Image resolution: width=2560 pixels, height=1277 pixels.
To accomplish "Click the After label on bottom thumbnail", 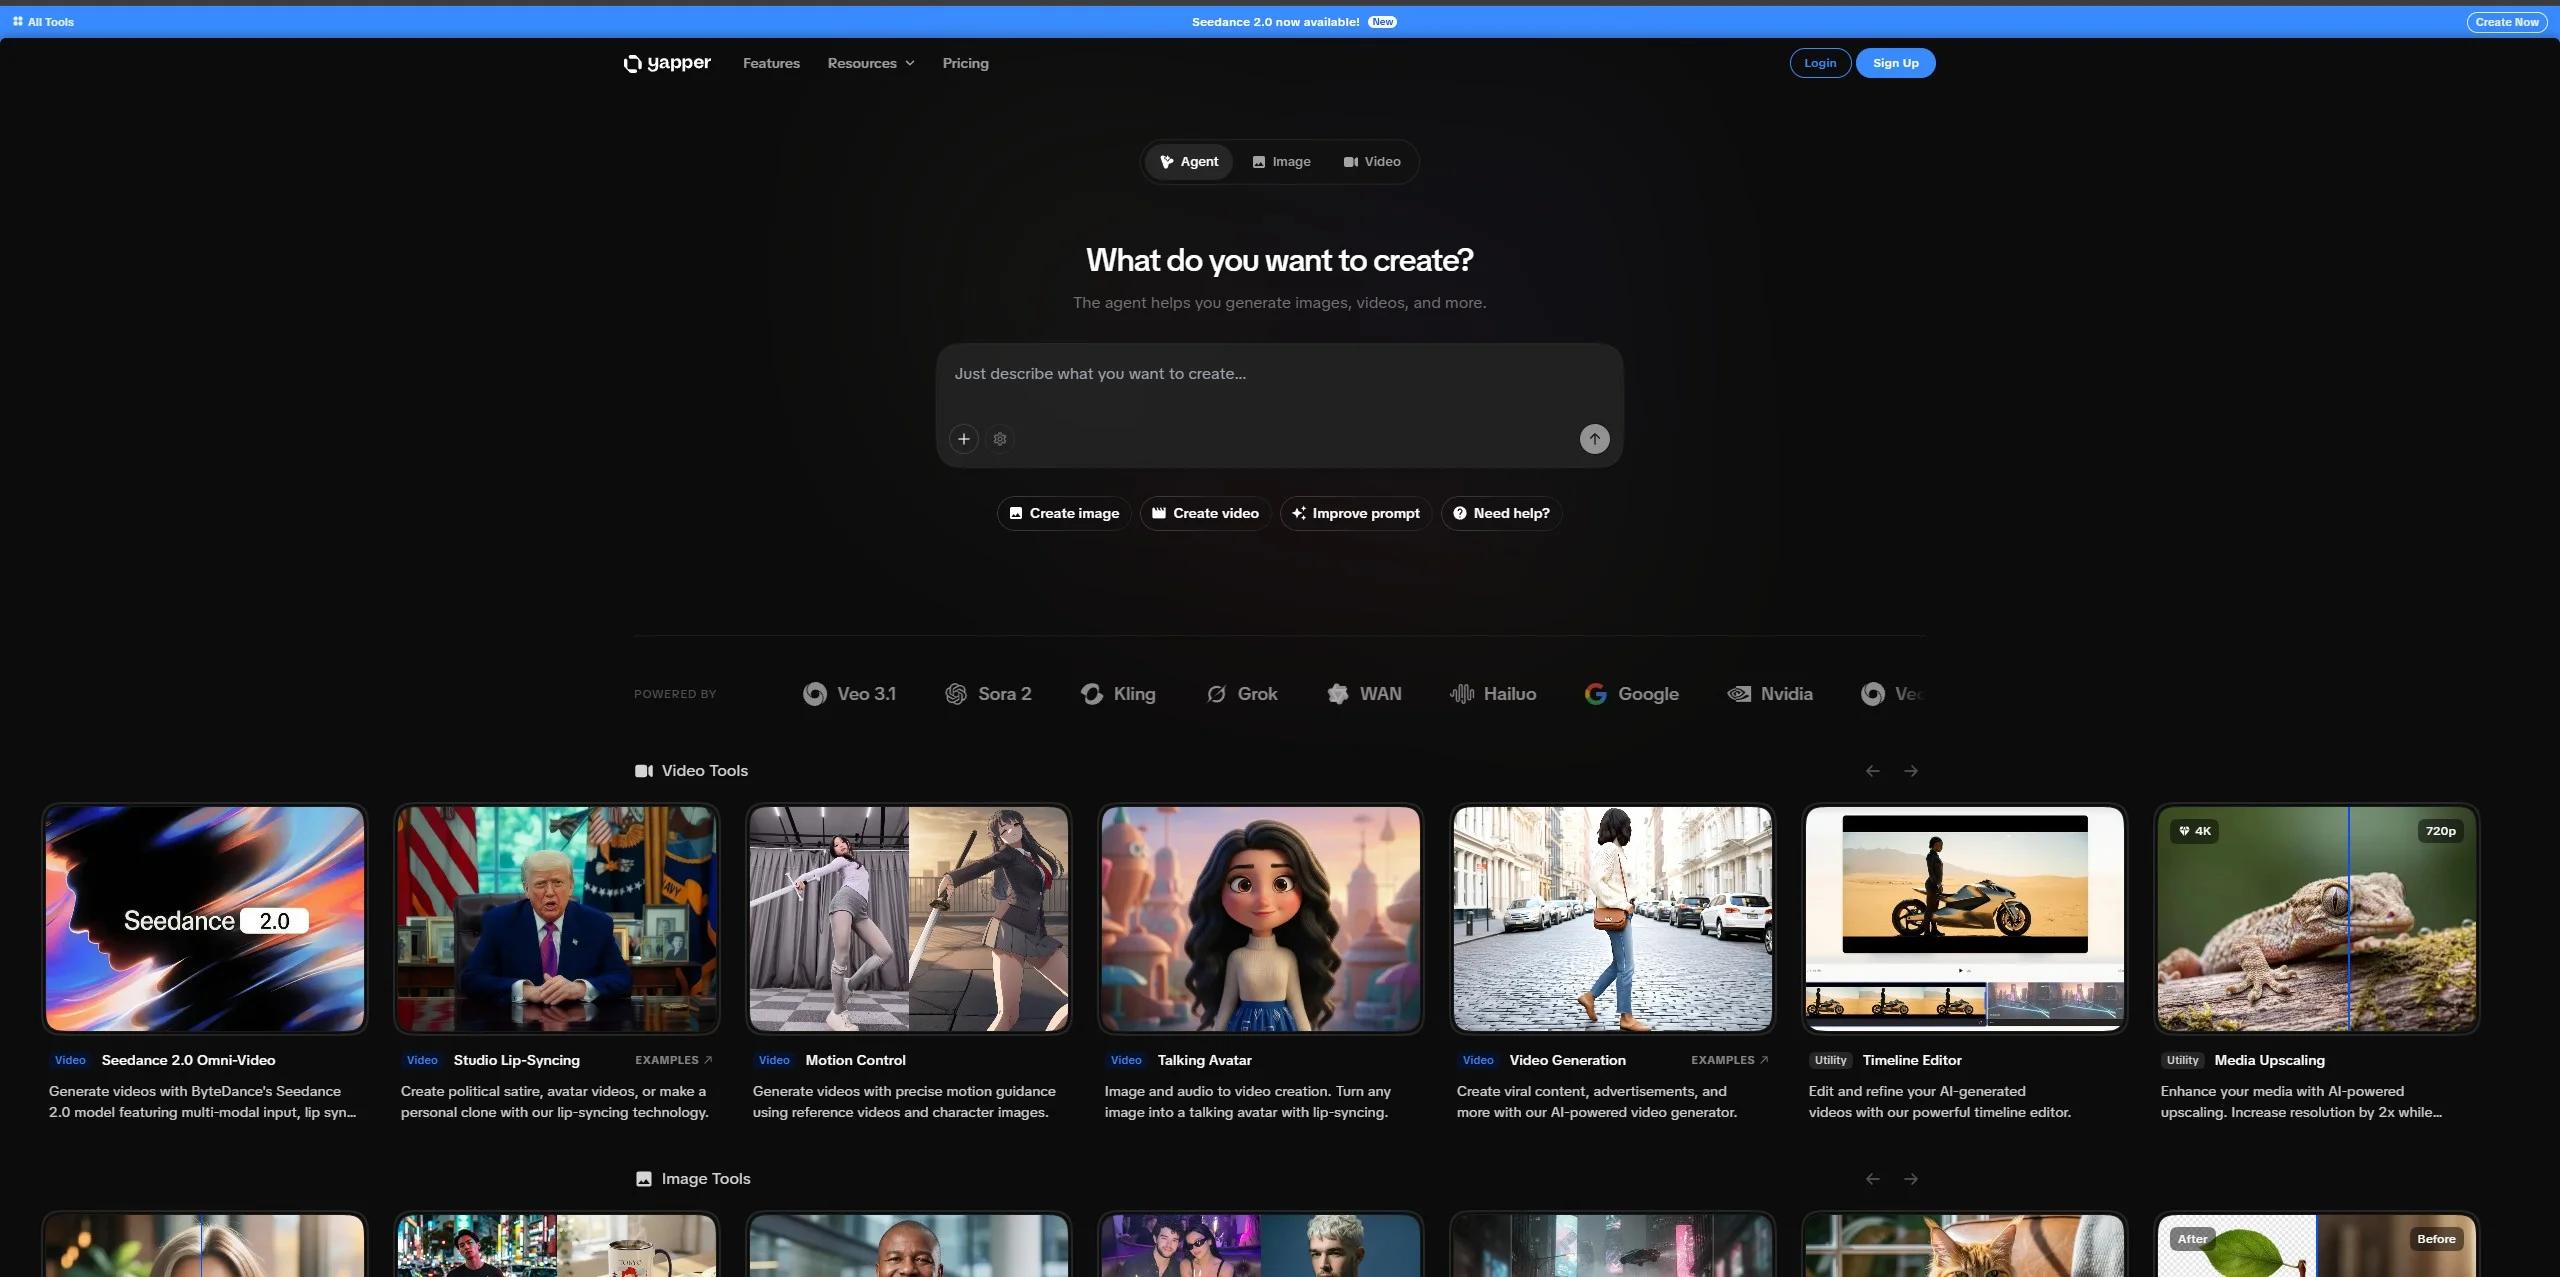I will (x=2192, y=1239).
